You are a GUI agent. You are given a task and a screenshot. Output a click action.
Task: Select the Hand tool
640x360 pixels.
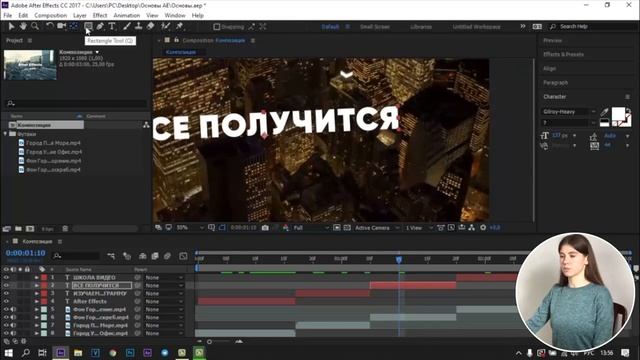tap(23, 26)
